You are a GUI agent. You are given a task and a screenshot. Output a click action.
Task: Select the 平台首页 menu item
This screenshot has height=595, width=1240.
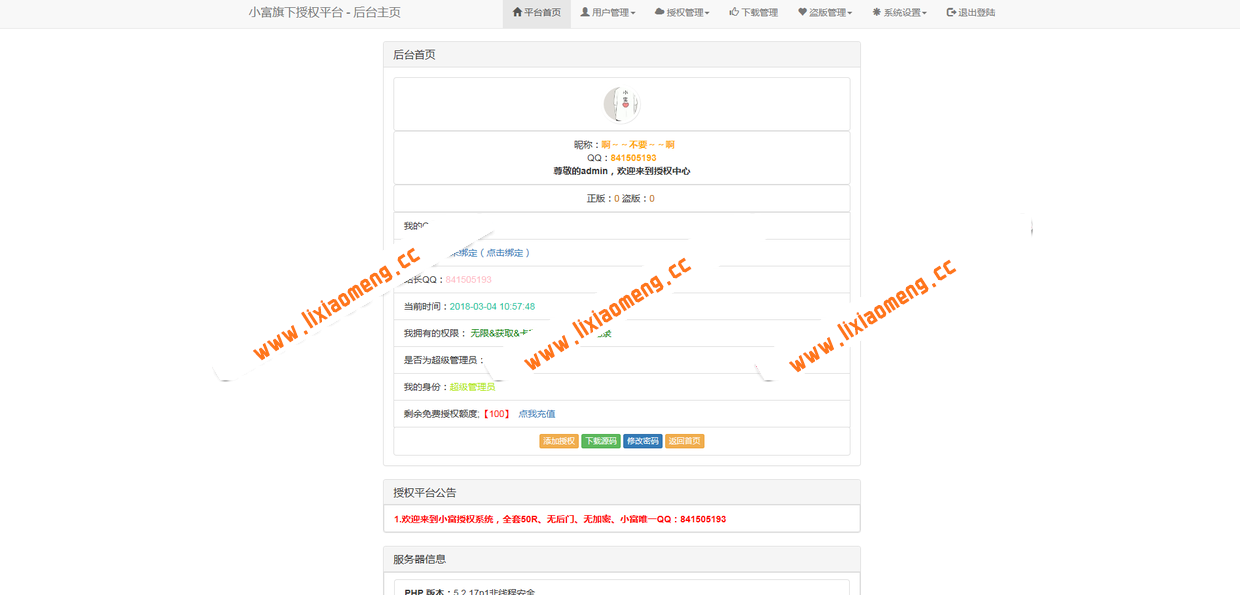point(537,13)
